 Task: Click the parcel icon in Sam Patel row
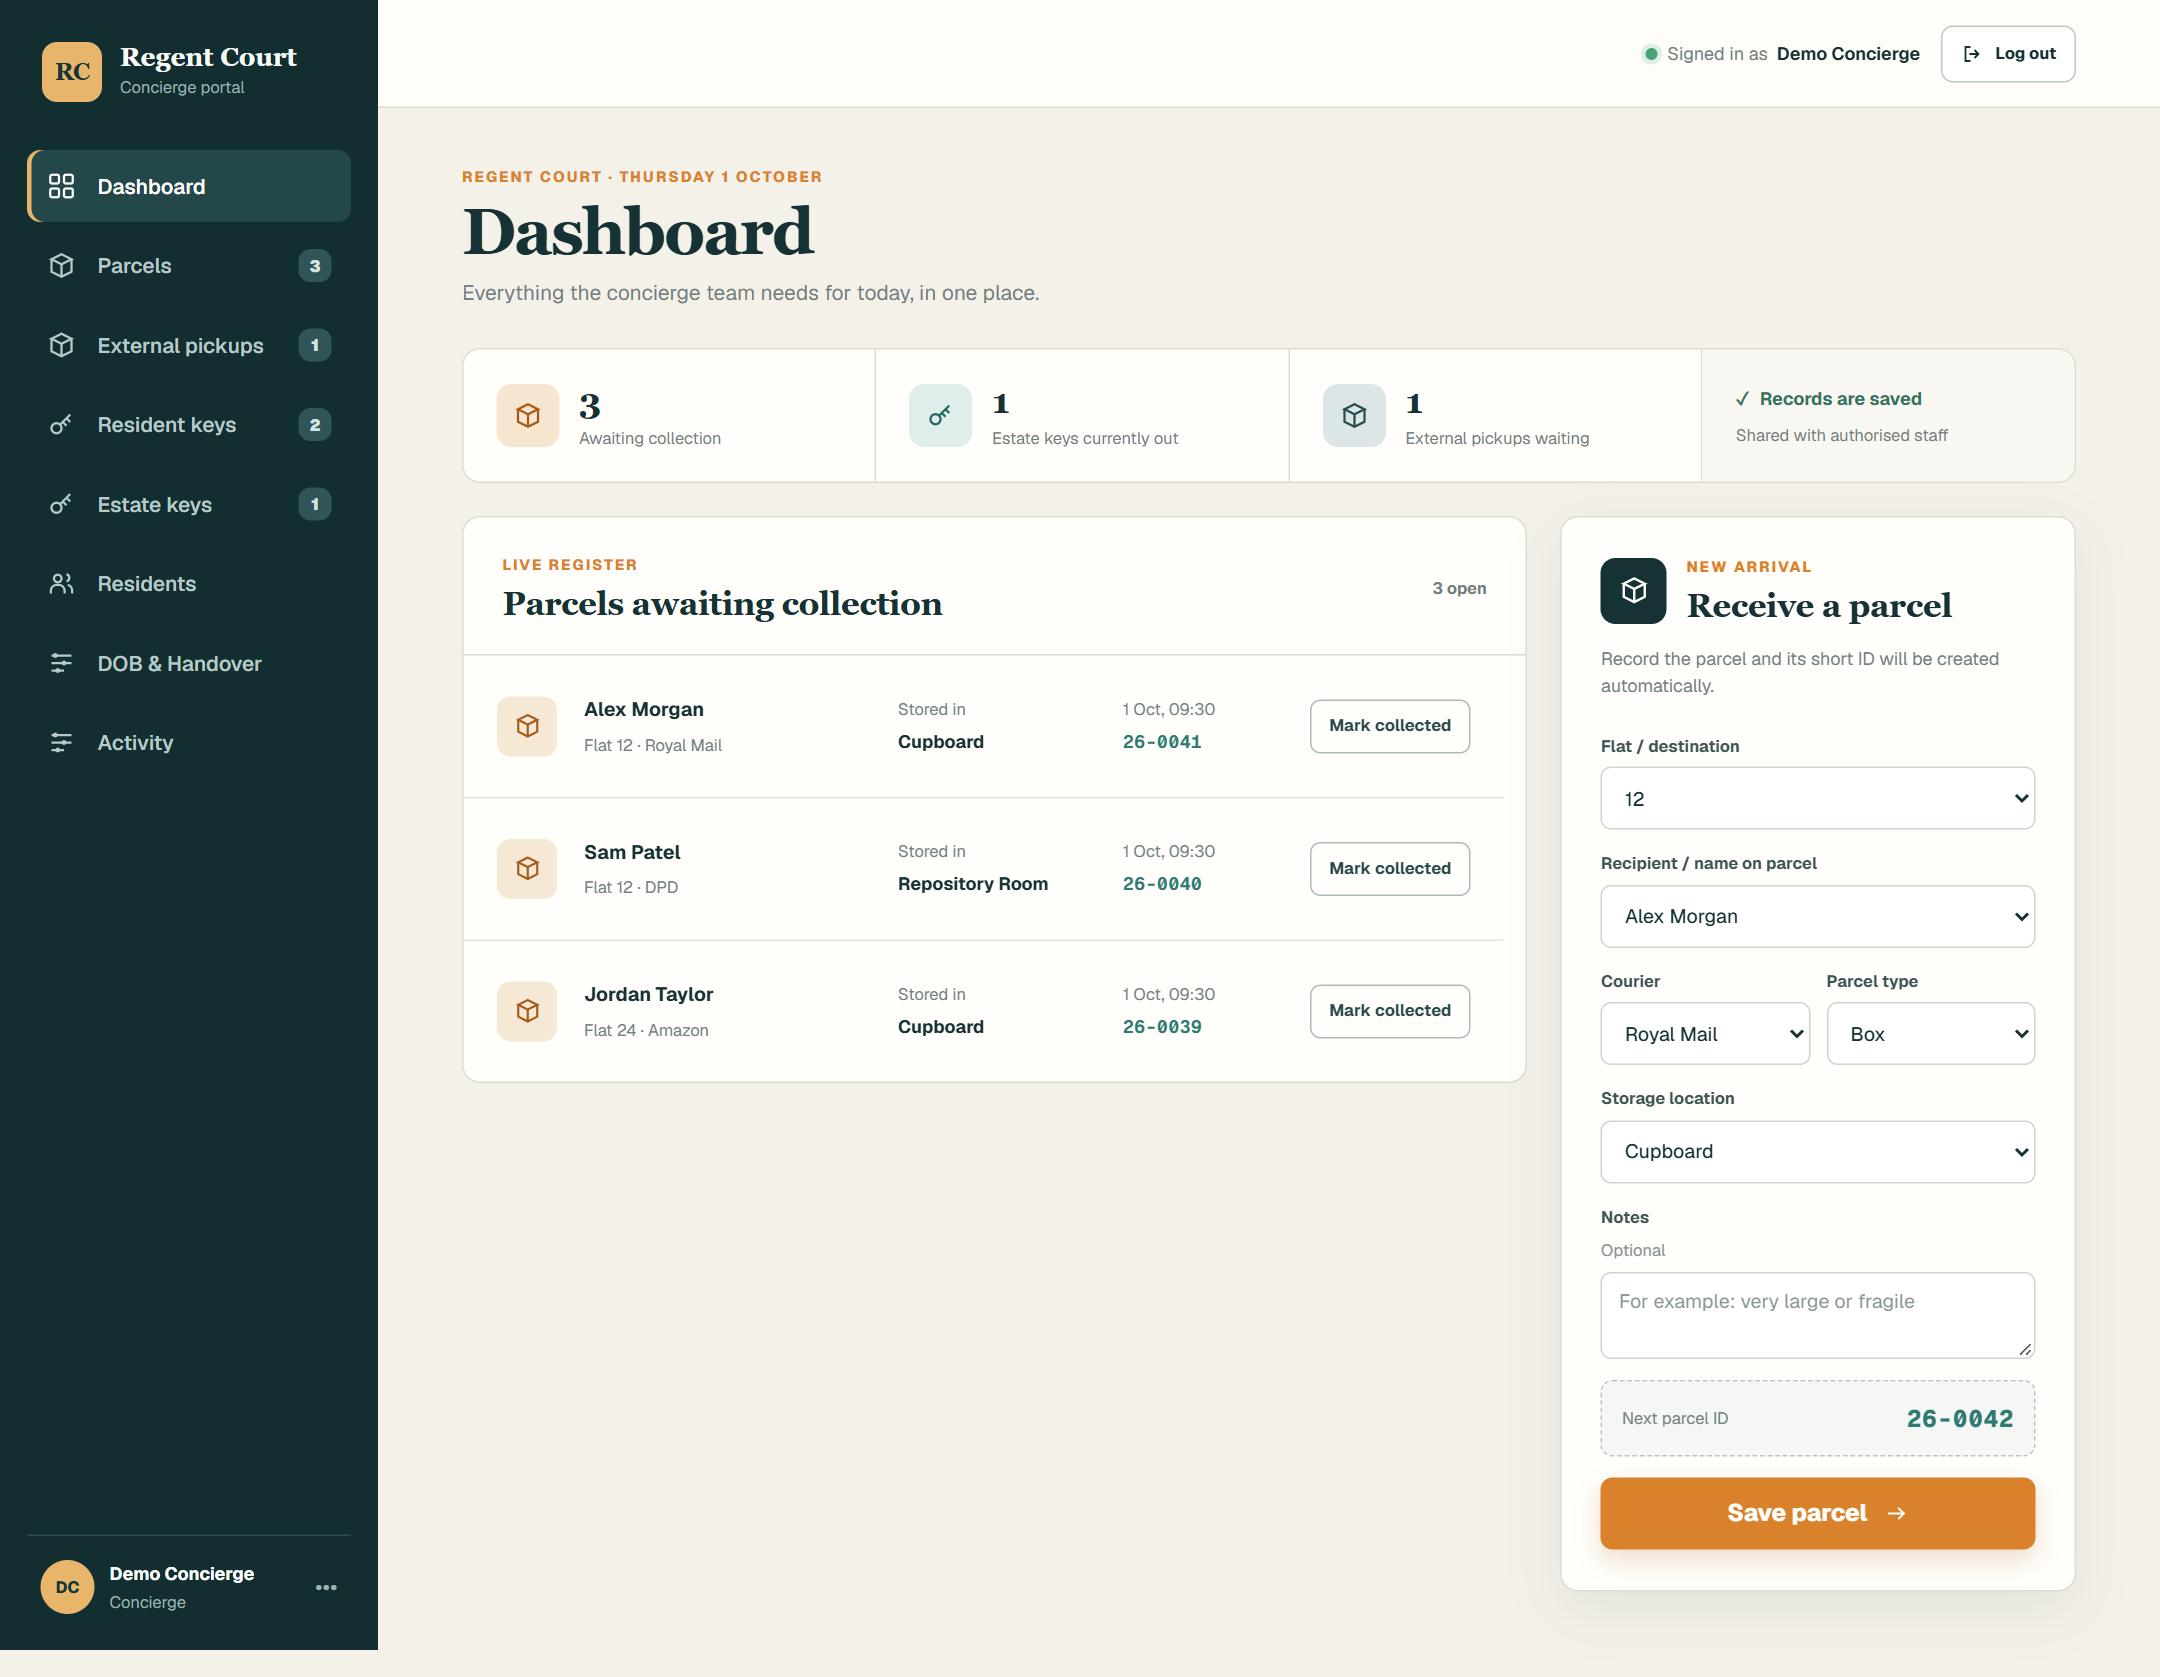[527, 868]
